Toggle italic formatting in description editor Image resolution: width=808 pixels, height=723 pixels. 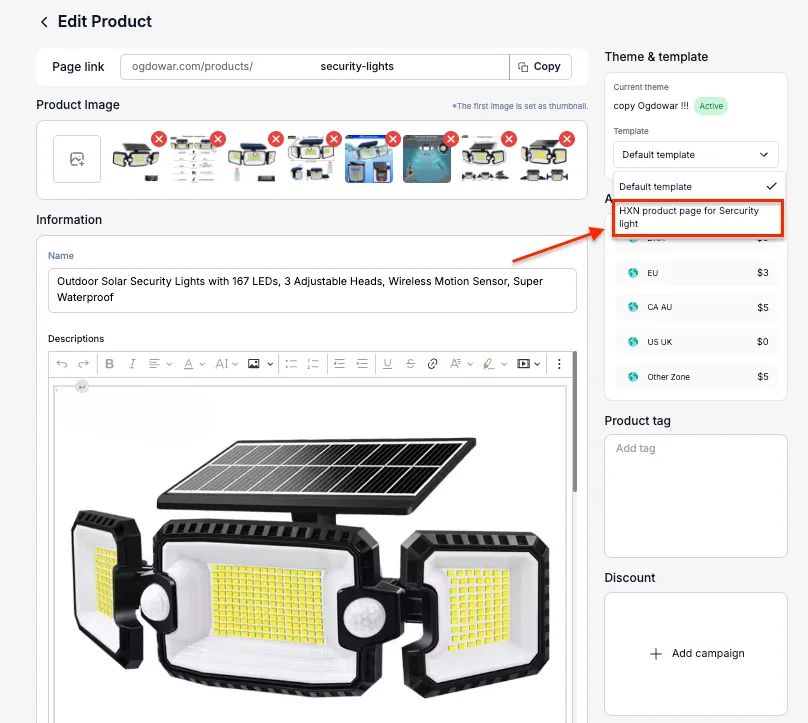pos(132,364)
